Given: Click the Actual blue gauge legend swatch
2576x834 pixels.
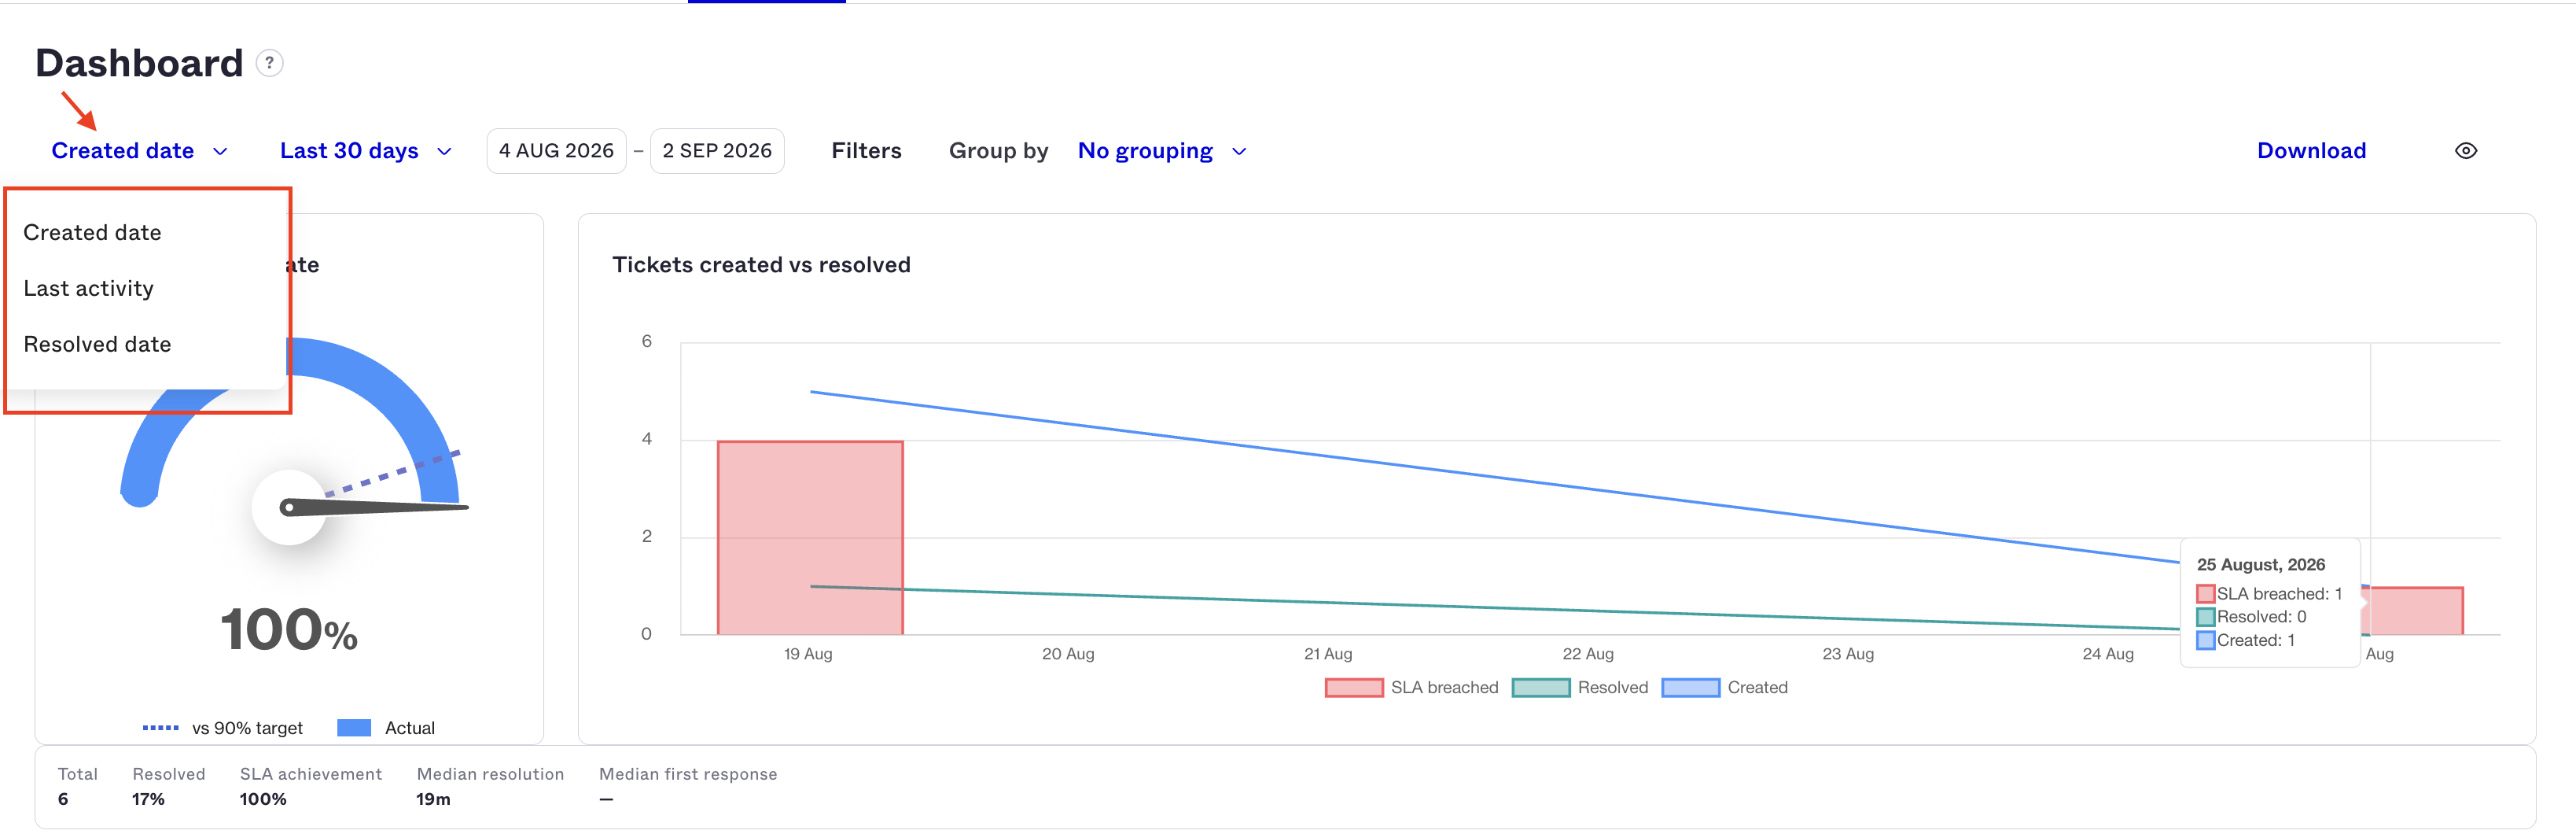Looking at the screenshot, I should point(354,728).
